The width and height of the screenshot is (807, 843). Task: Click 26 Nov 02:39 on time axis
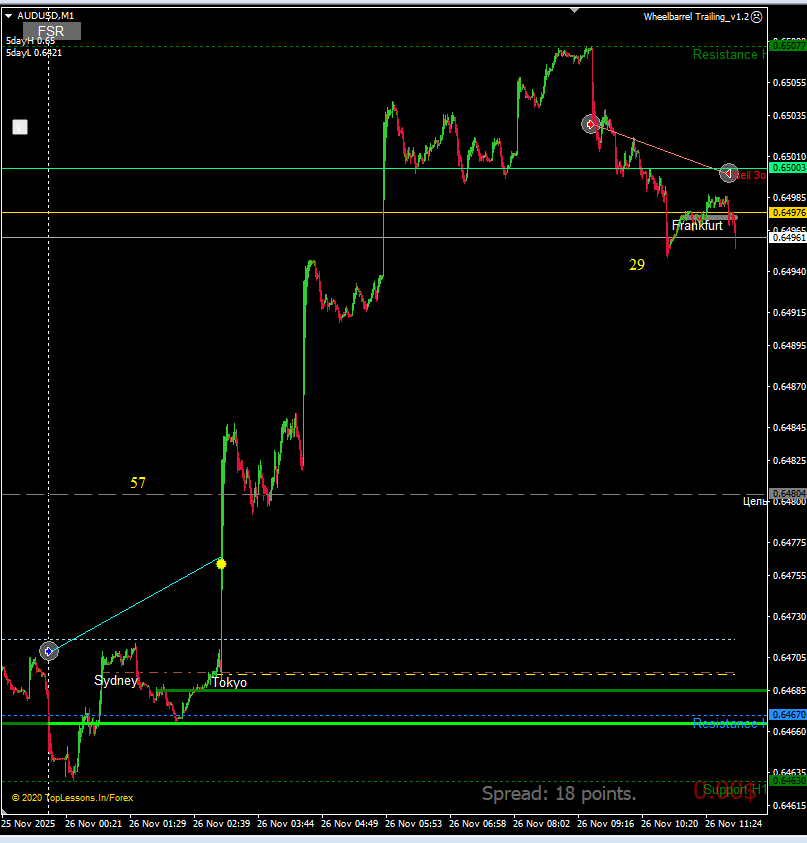(222, 824)
